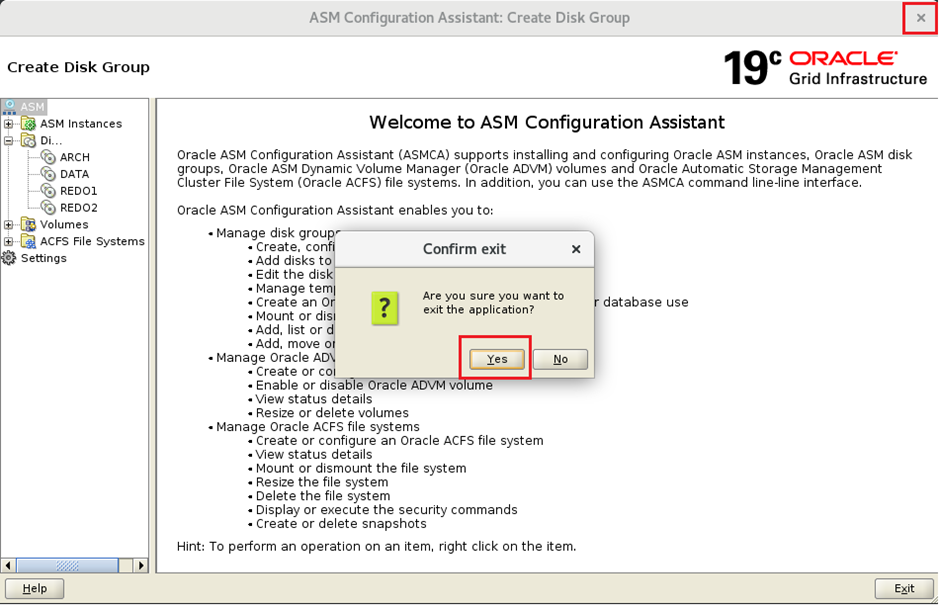Click the DATA disk group icon
The height and width of the screenshot is (609, 939).
click(49, 174)
